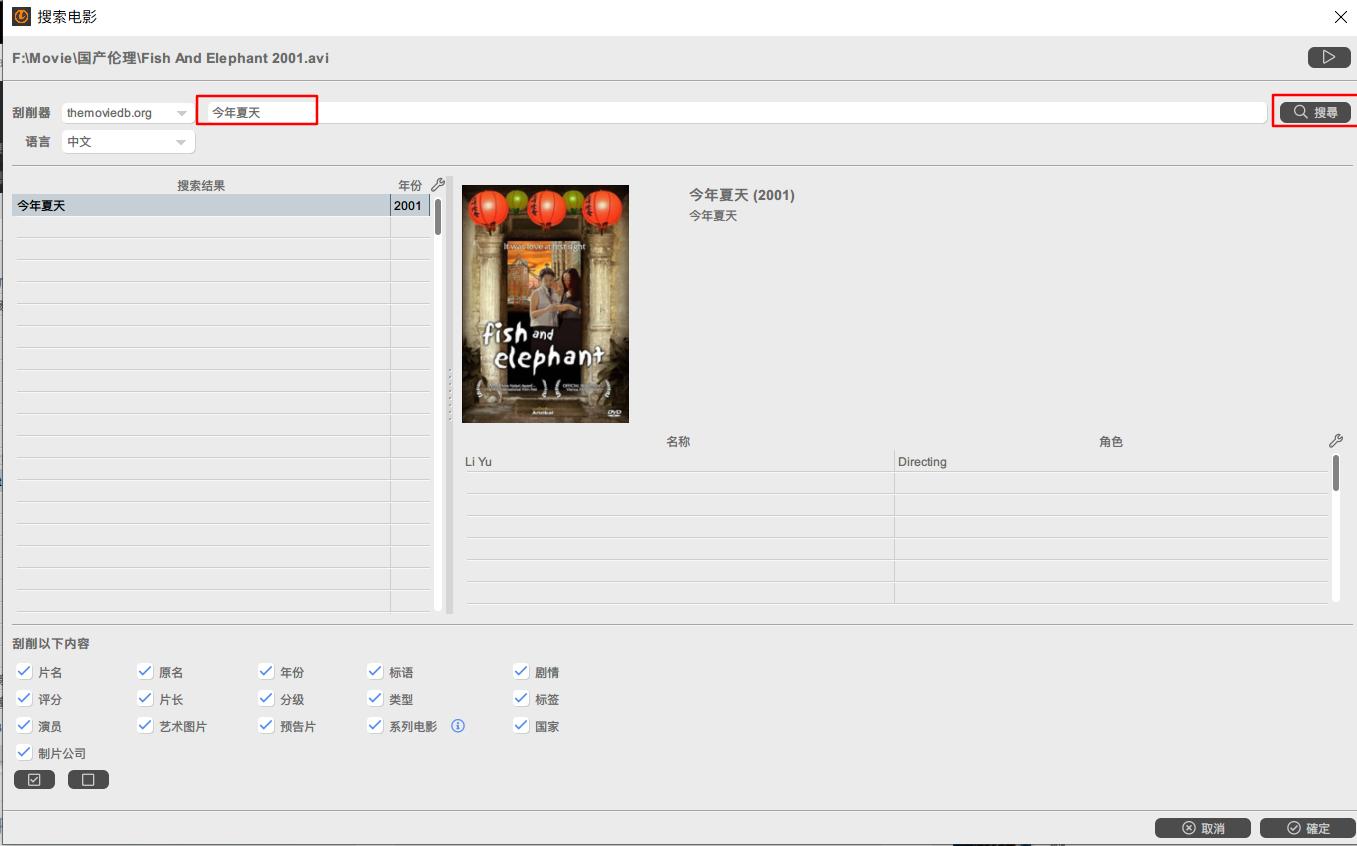
Task: Sort cast table by 名称 header
Action: point(678,441)
